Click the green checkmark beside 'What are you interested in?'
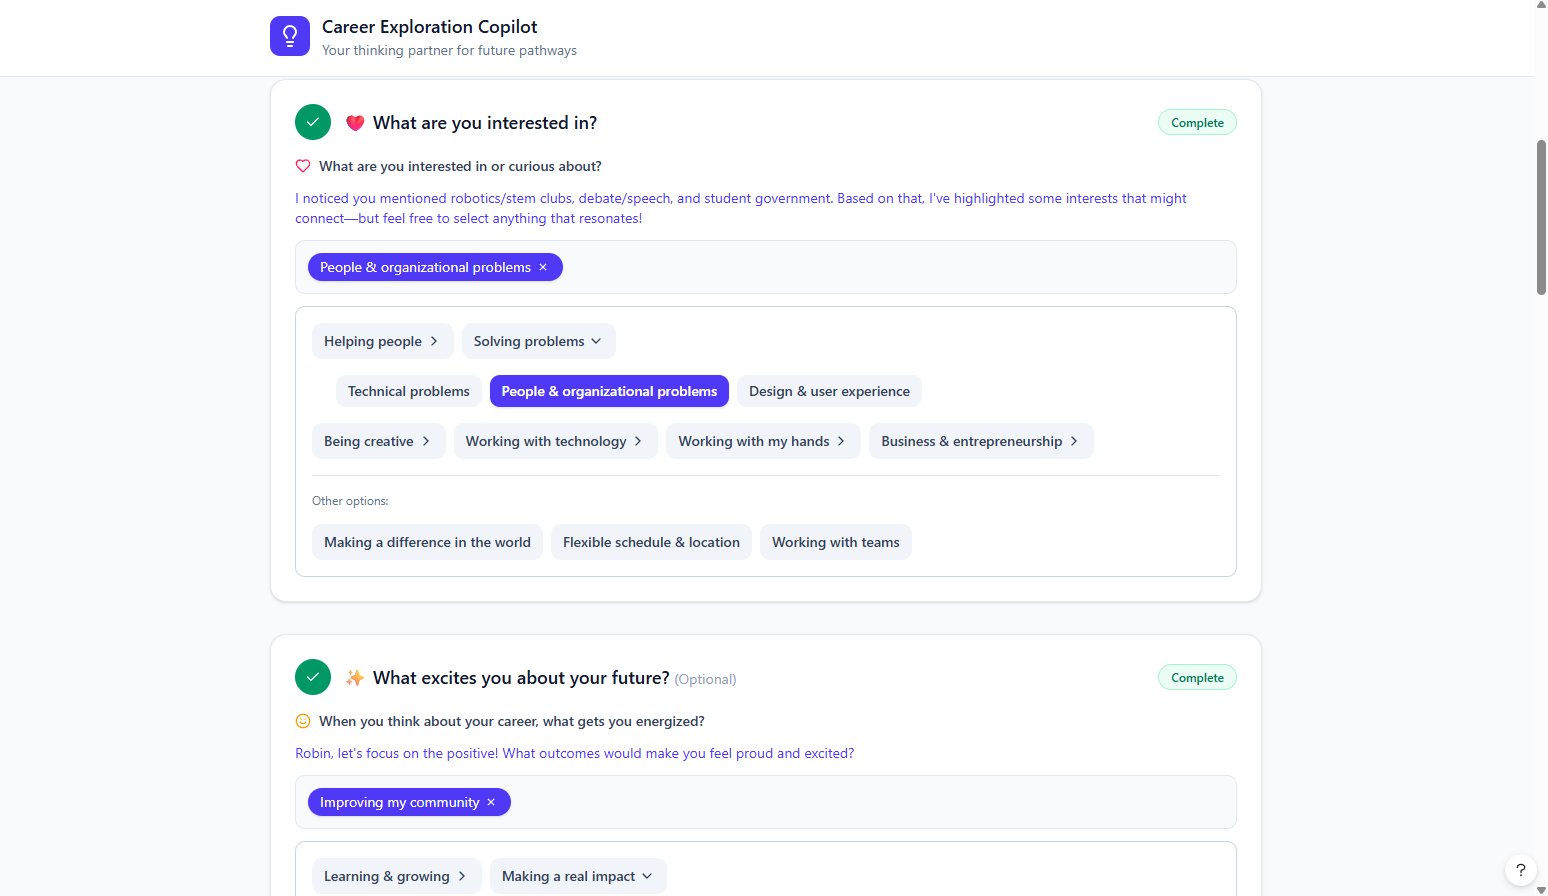Image resolution: width=1548 pixels, height=896 pixels. [x=313, y=122]
